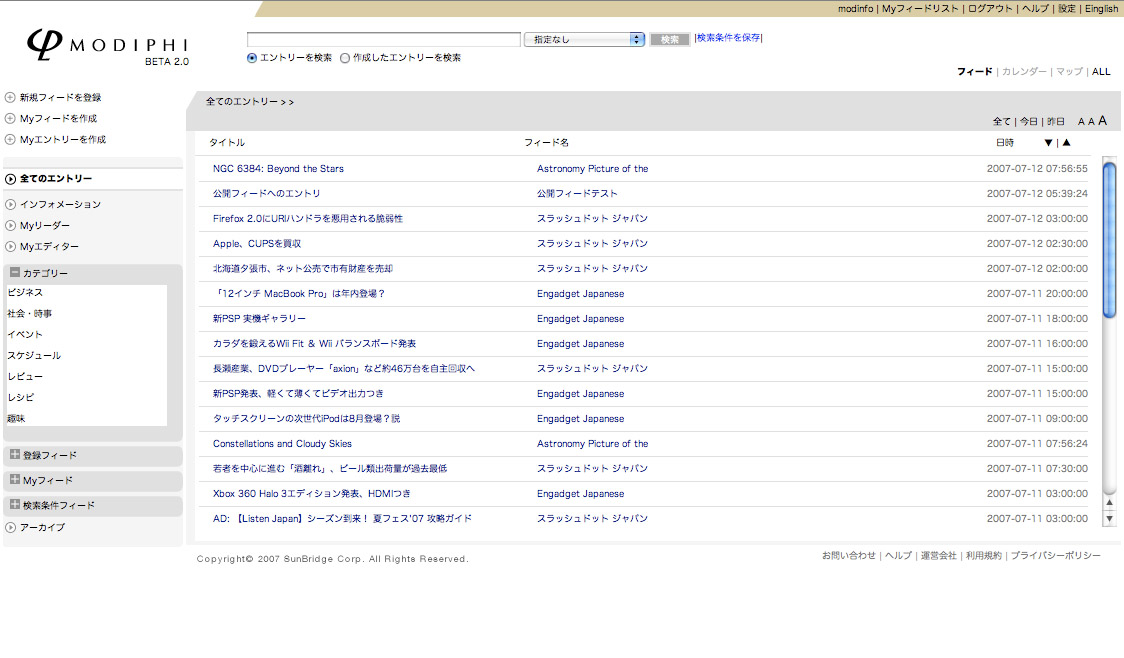Open the NGC 6384: Beyond the Stars entry

[x=278, y=169]
